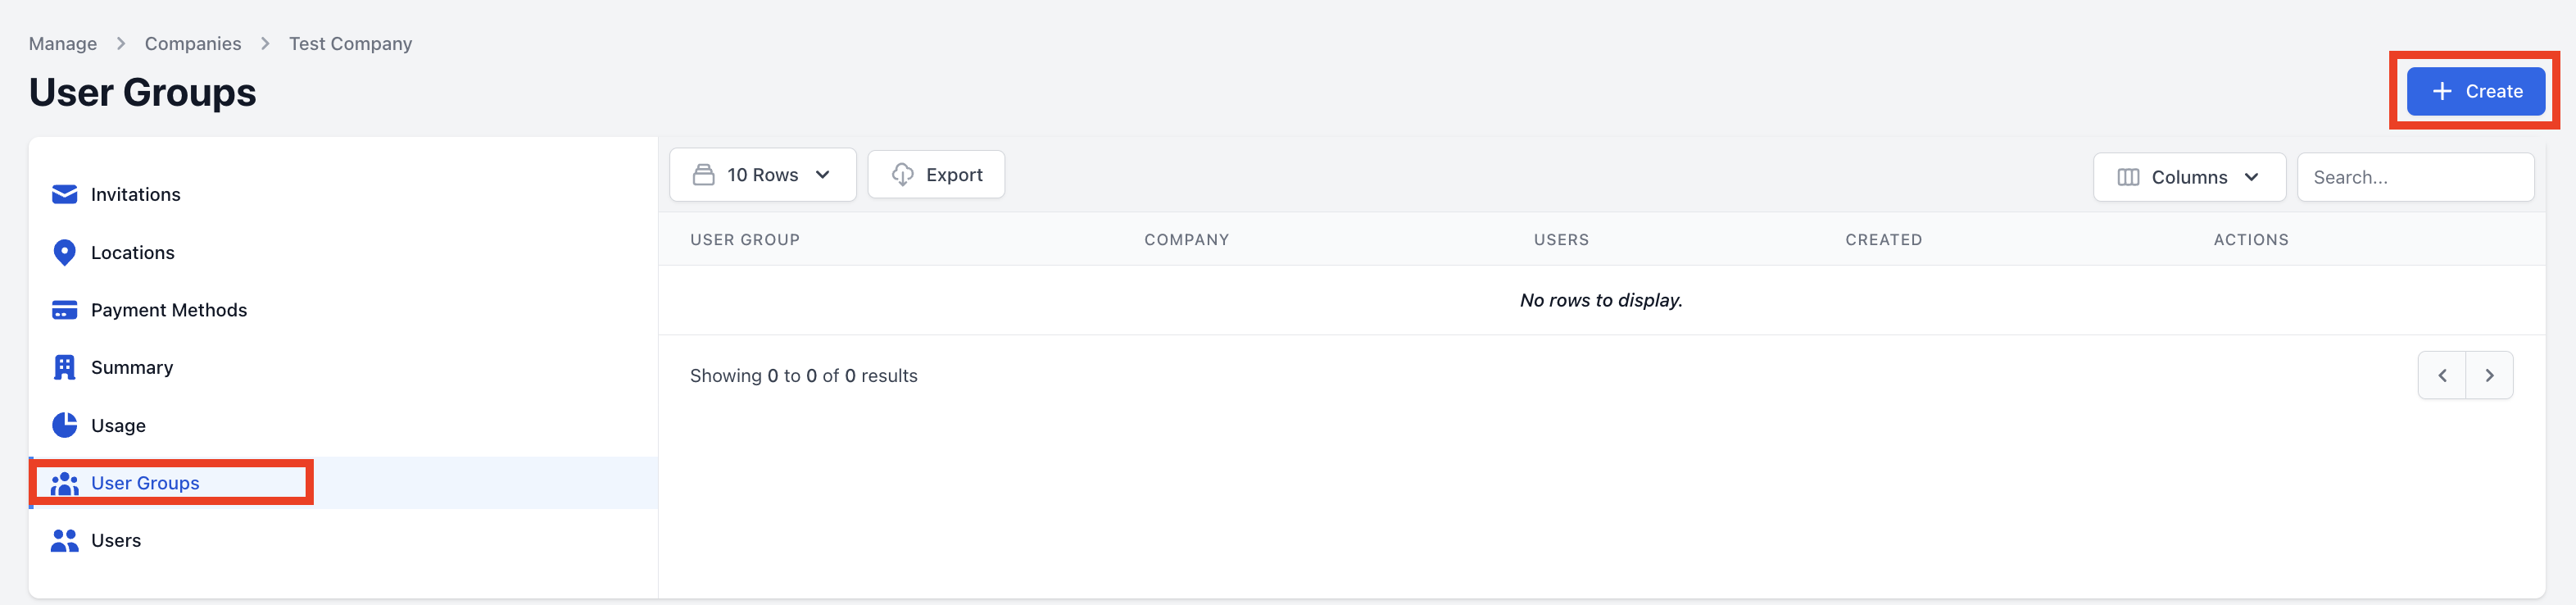Click 'Showing 0 to 0 of 0 results' text
Viewport: 2576px width, 605px height.
(803, 376)
